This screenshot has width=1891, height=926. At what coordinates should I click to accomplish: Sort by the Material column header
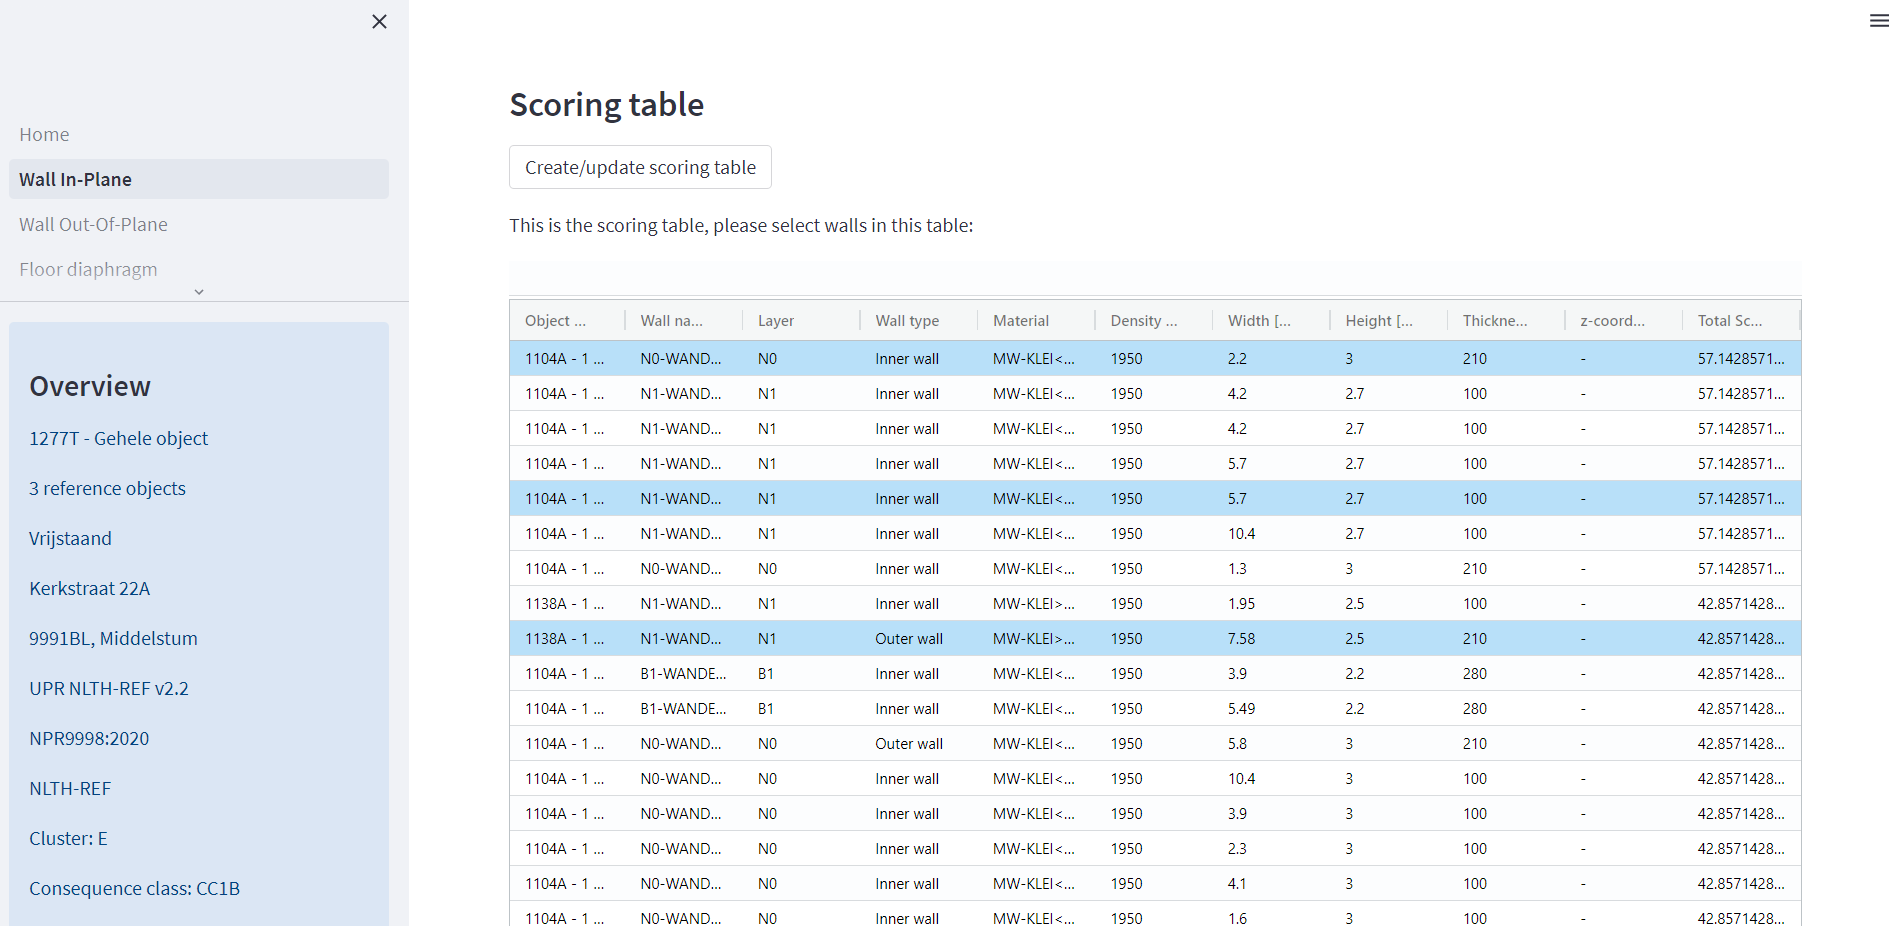coord(1036,320)
